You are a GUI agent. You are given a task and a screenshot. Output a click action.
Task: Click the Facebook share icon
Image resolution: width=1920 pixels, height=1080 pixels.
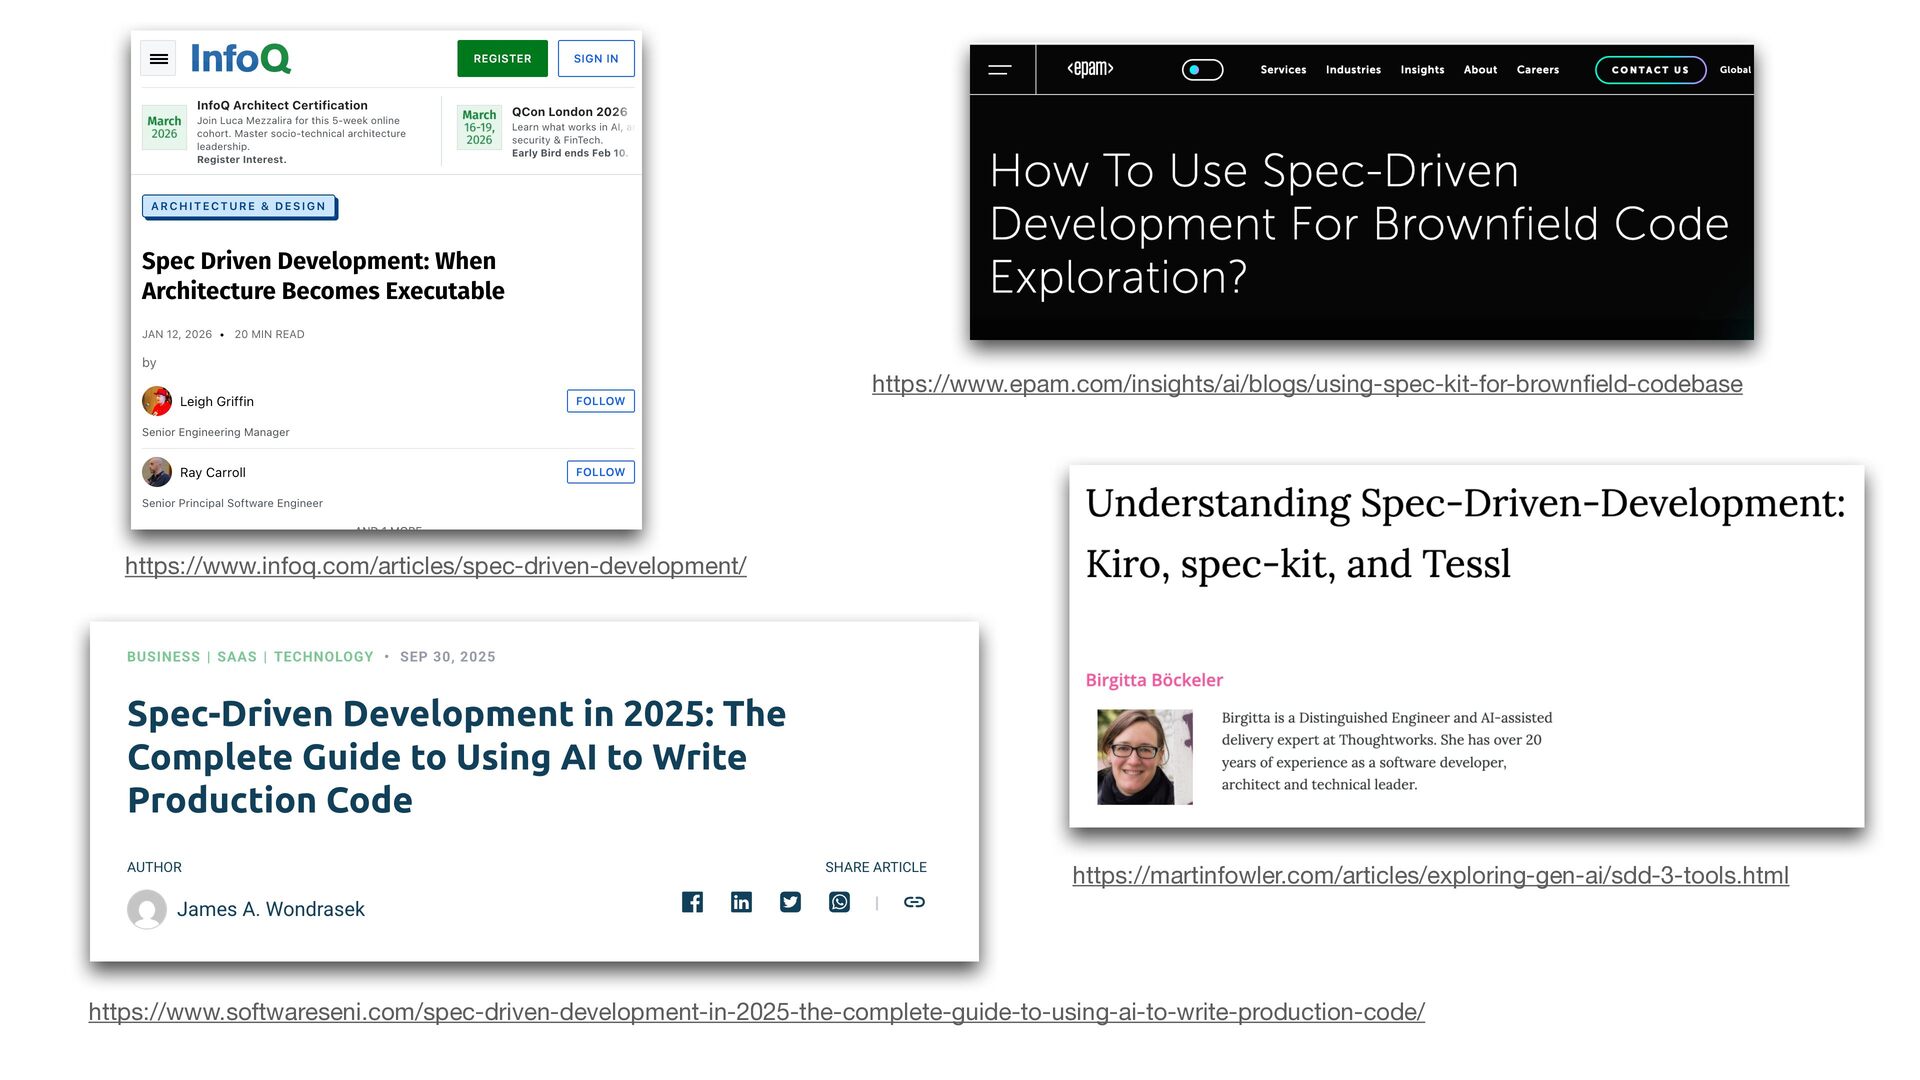click(x=692, y=902)
